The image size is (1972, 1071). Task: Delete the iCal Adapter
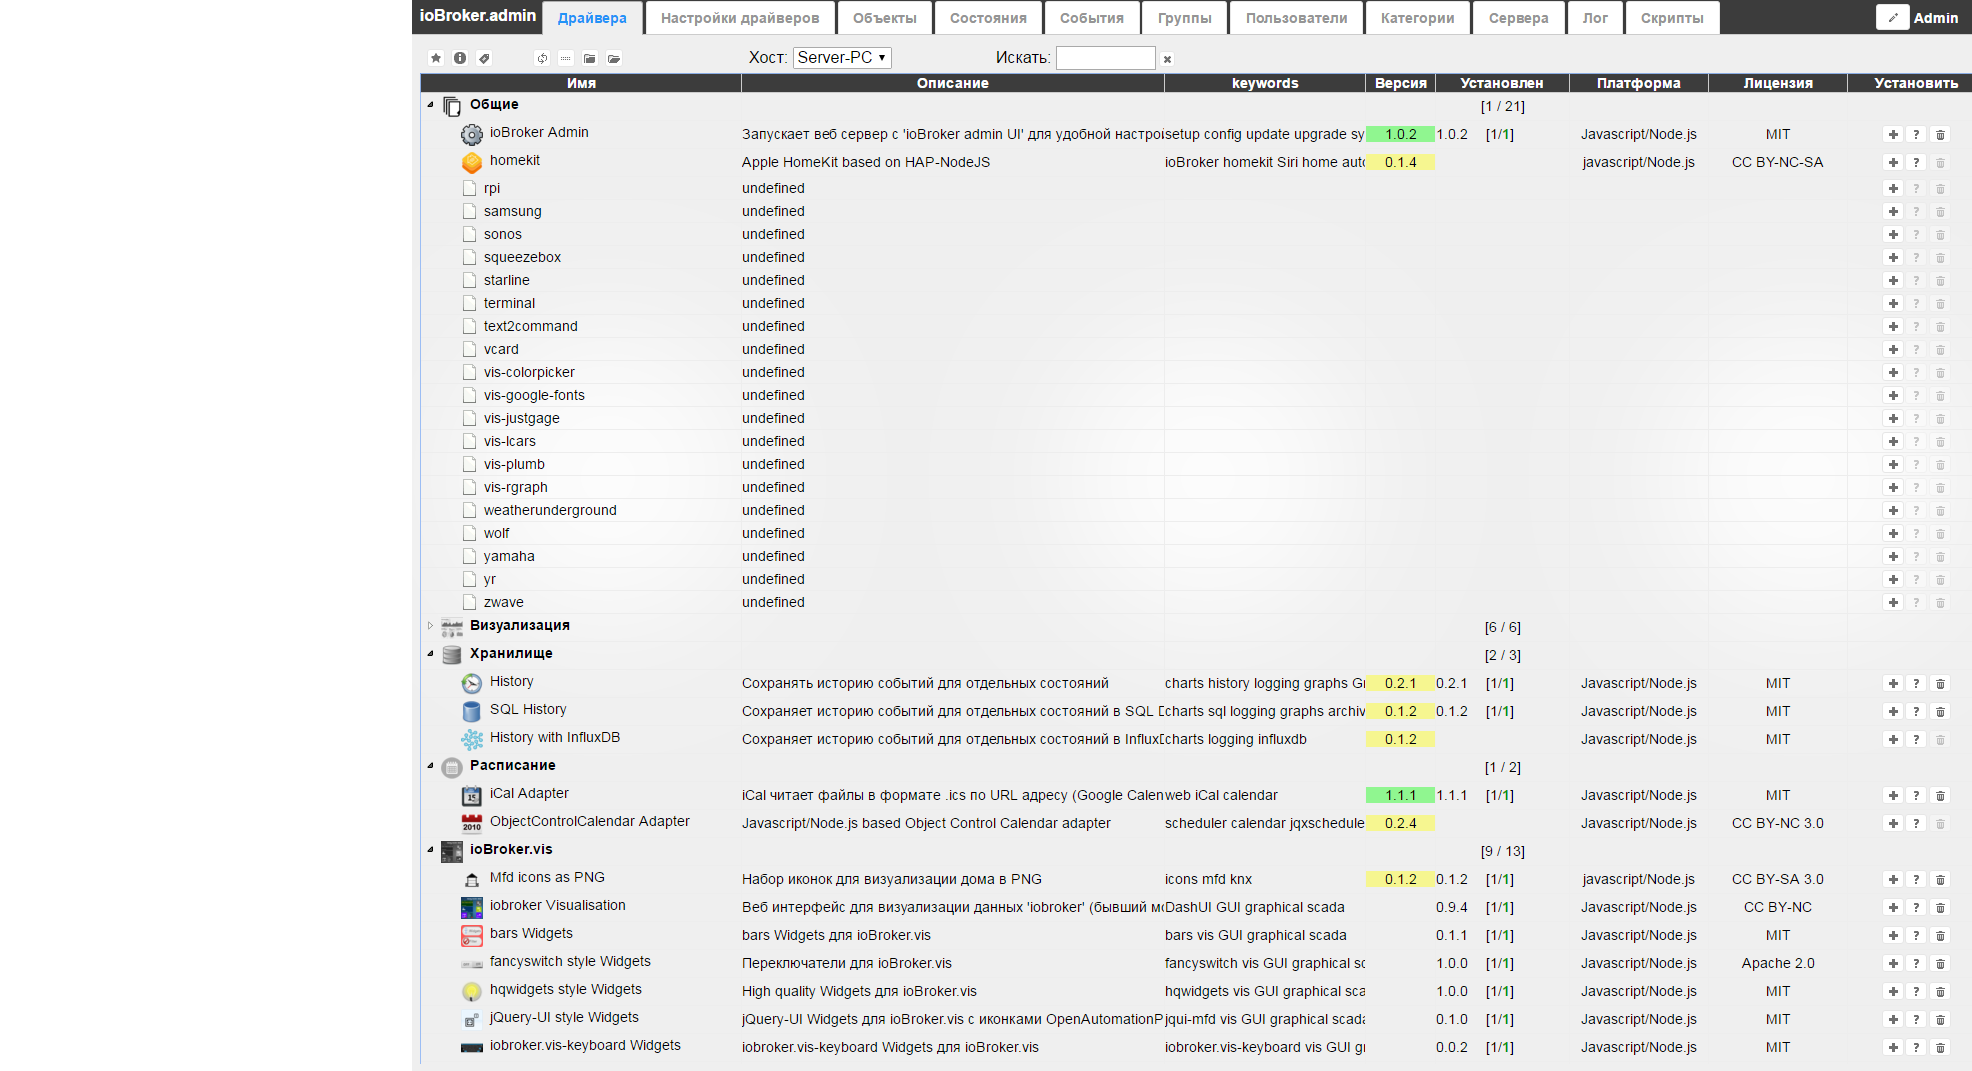(1940, 795)
